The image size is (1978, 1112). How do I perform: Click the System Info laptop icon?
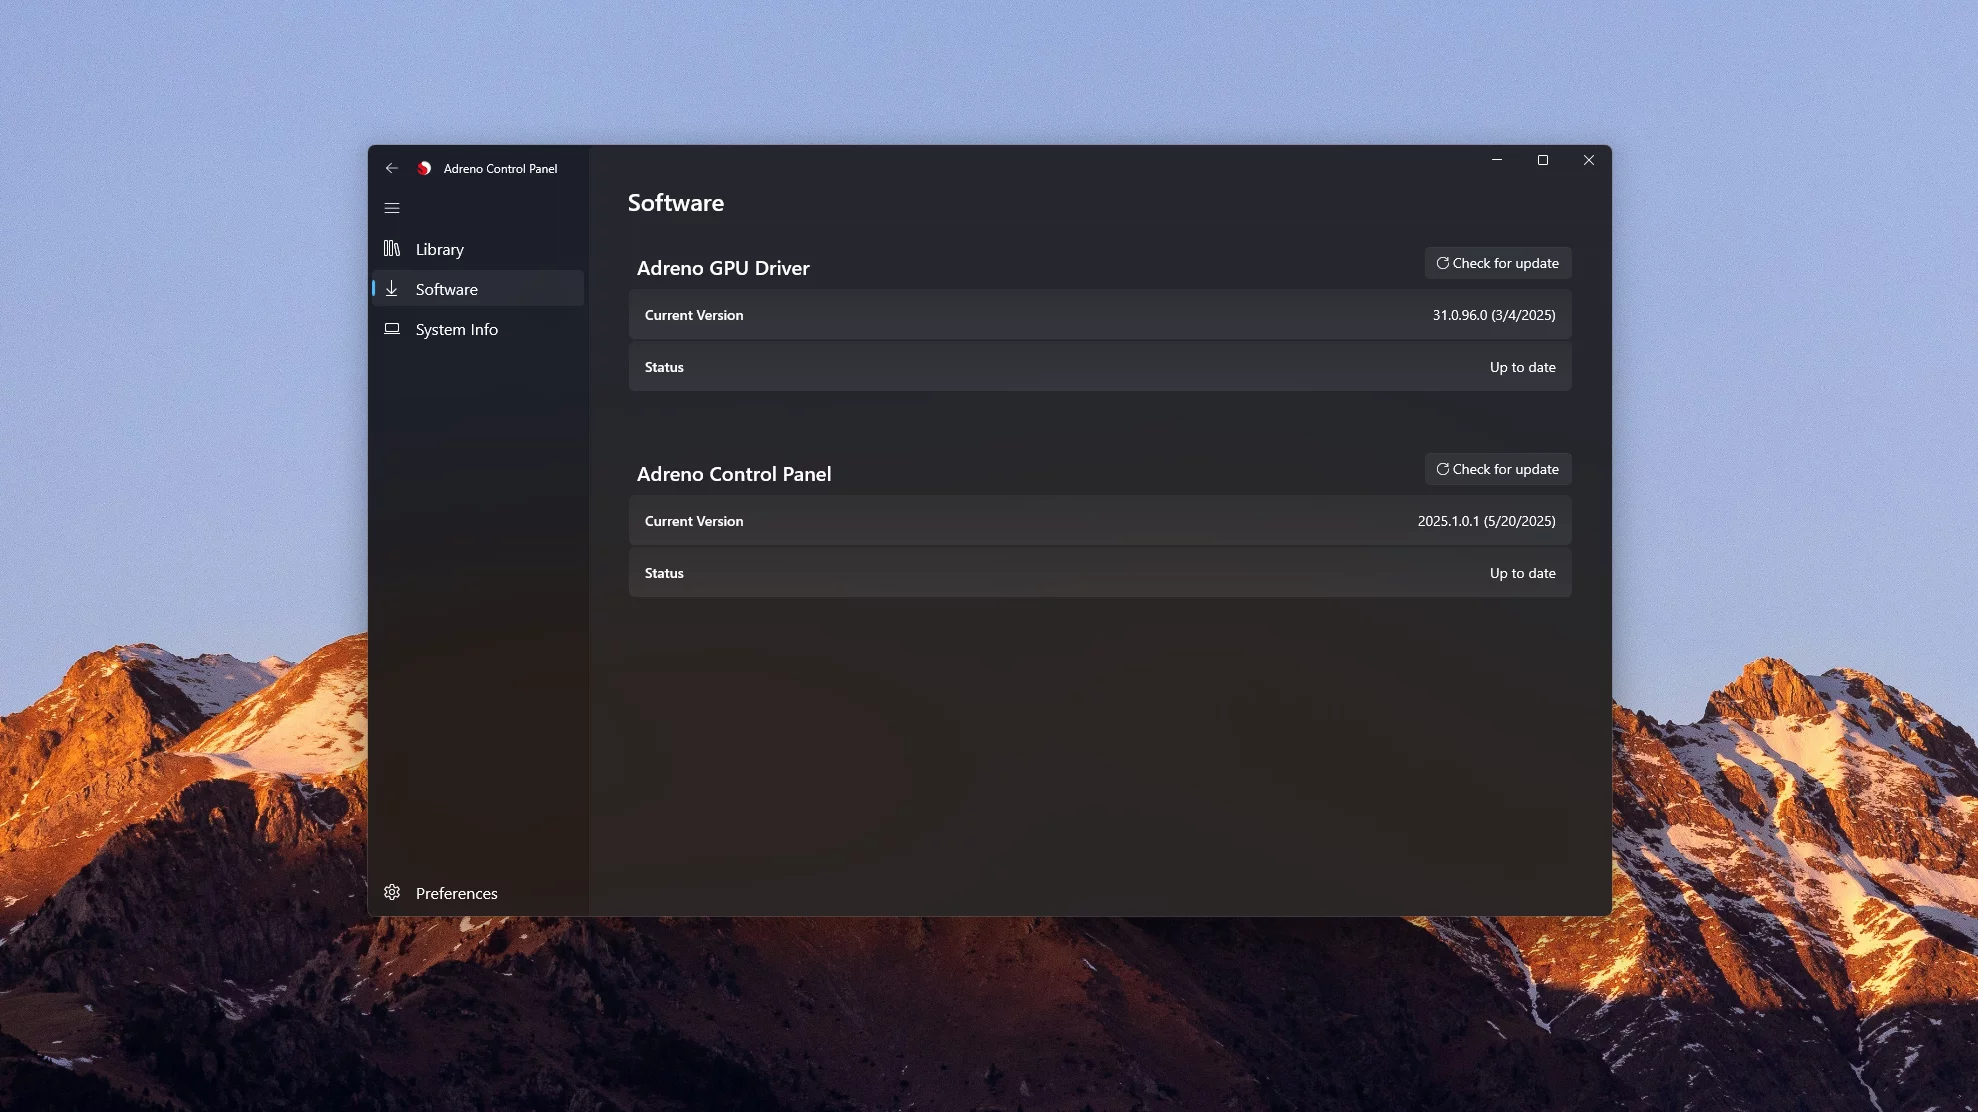[392, 329]
